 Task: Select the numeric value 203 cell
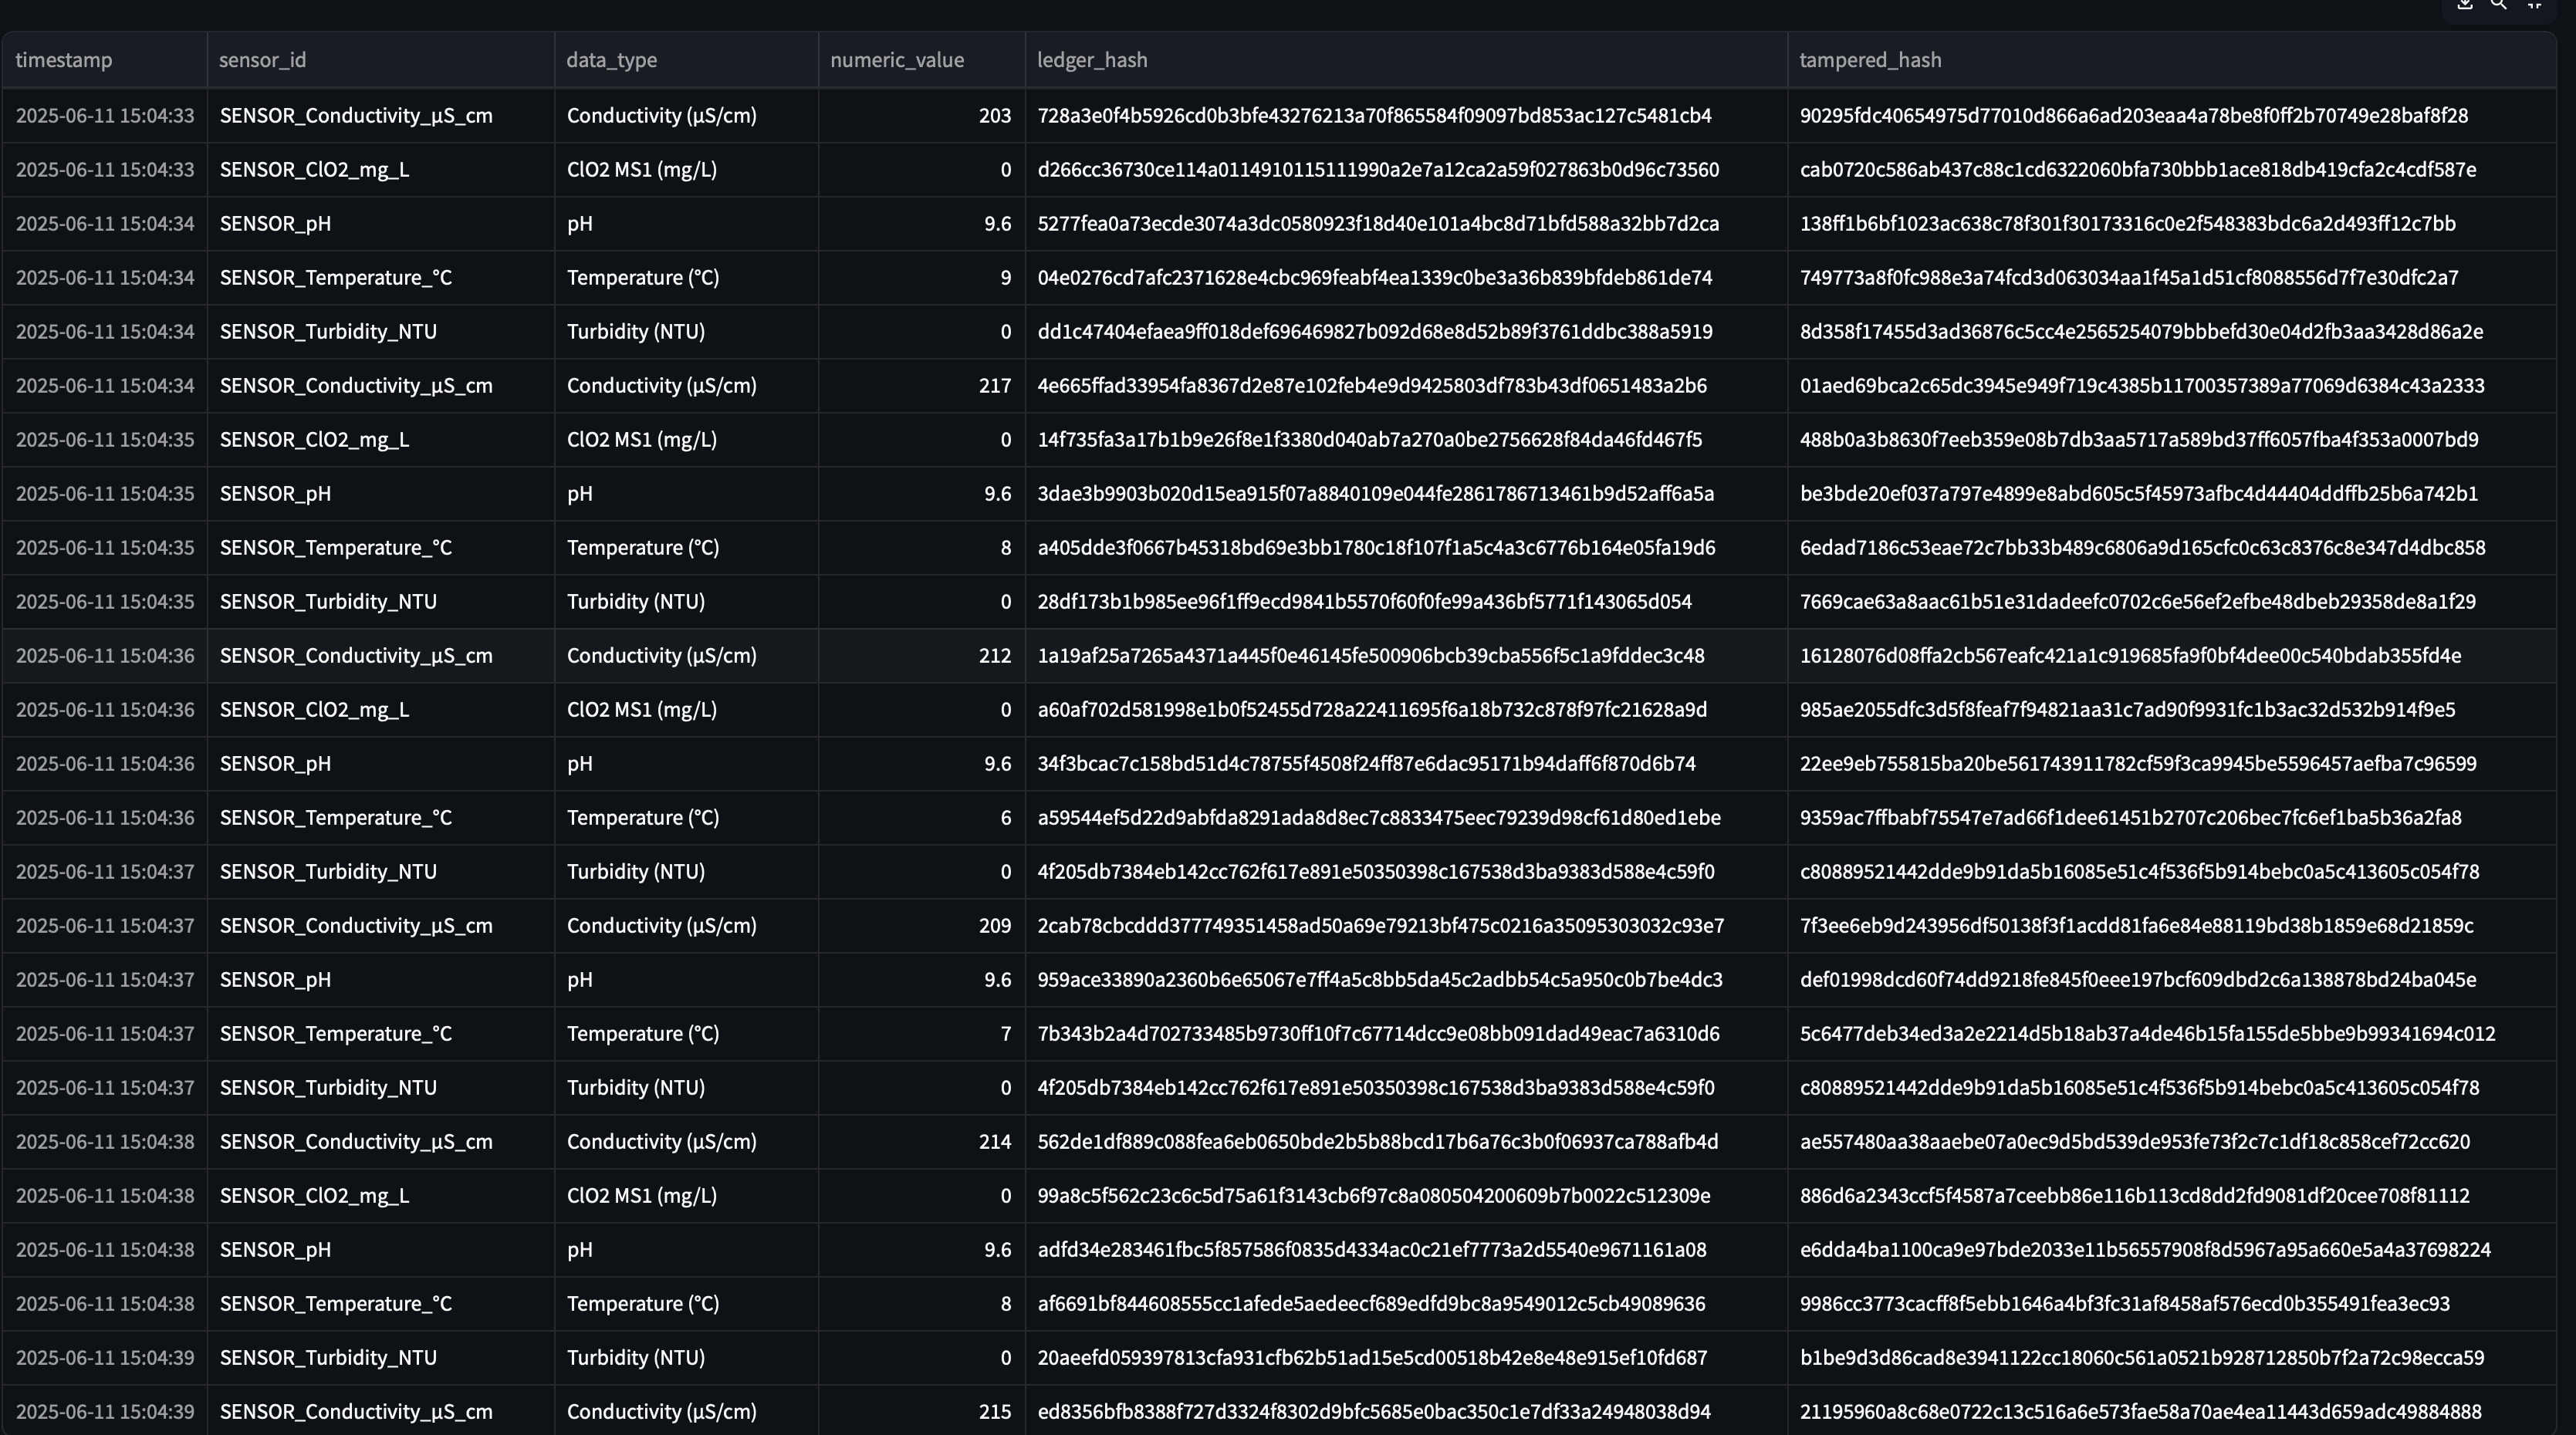coord(921,115)
